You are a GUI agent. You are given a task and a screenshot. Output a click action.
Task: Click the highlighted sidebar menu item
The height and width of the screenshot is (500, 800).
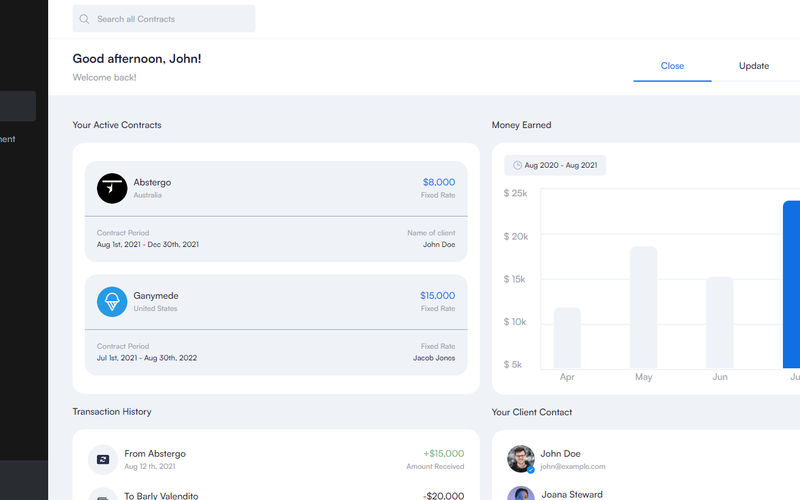click(x=18, y=106)
